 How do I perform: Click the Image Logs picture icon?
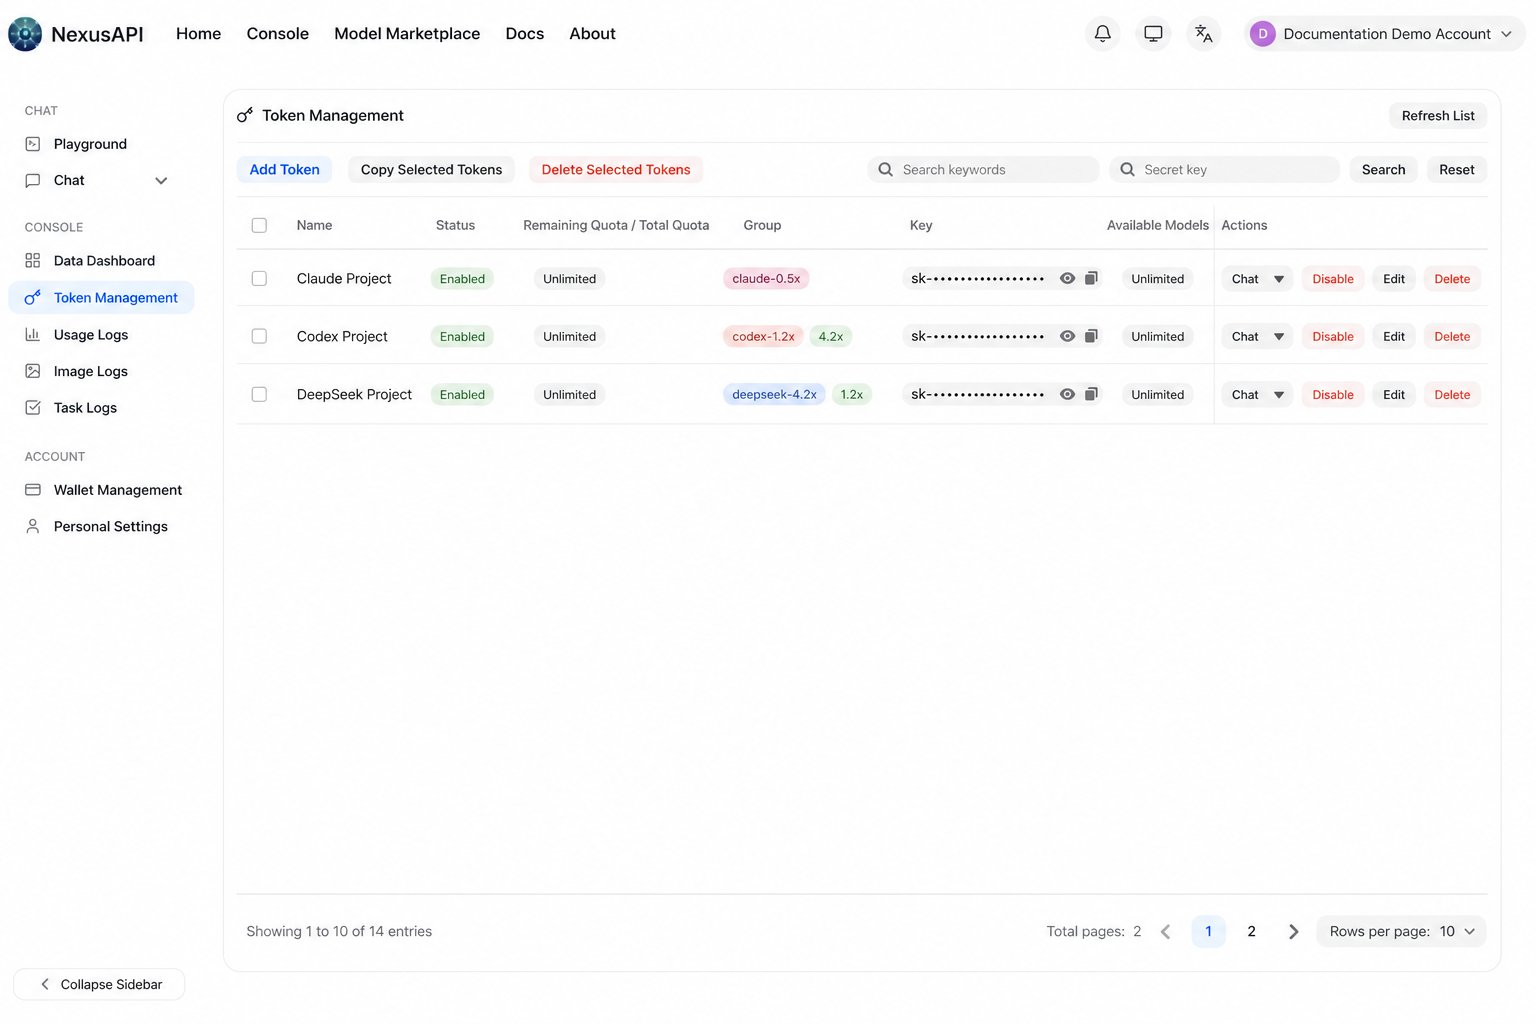pos(33,371)
